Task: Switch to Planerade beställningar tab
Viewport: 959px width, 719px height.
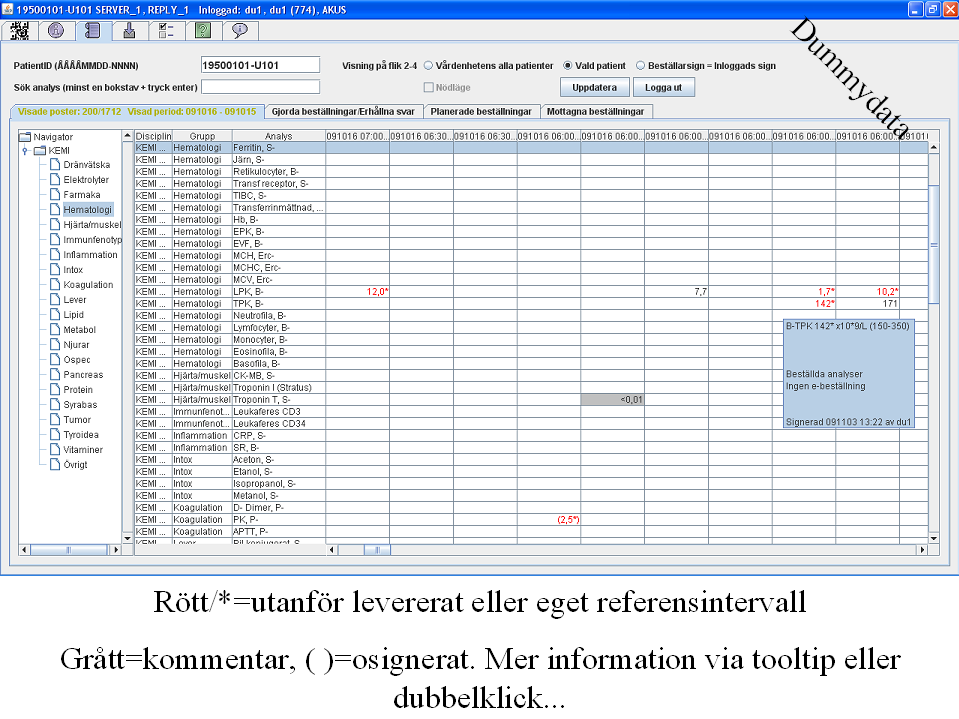Action: click(481, 111)
